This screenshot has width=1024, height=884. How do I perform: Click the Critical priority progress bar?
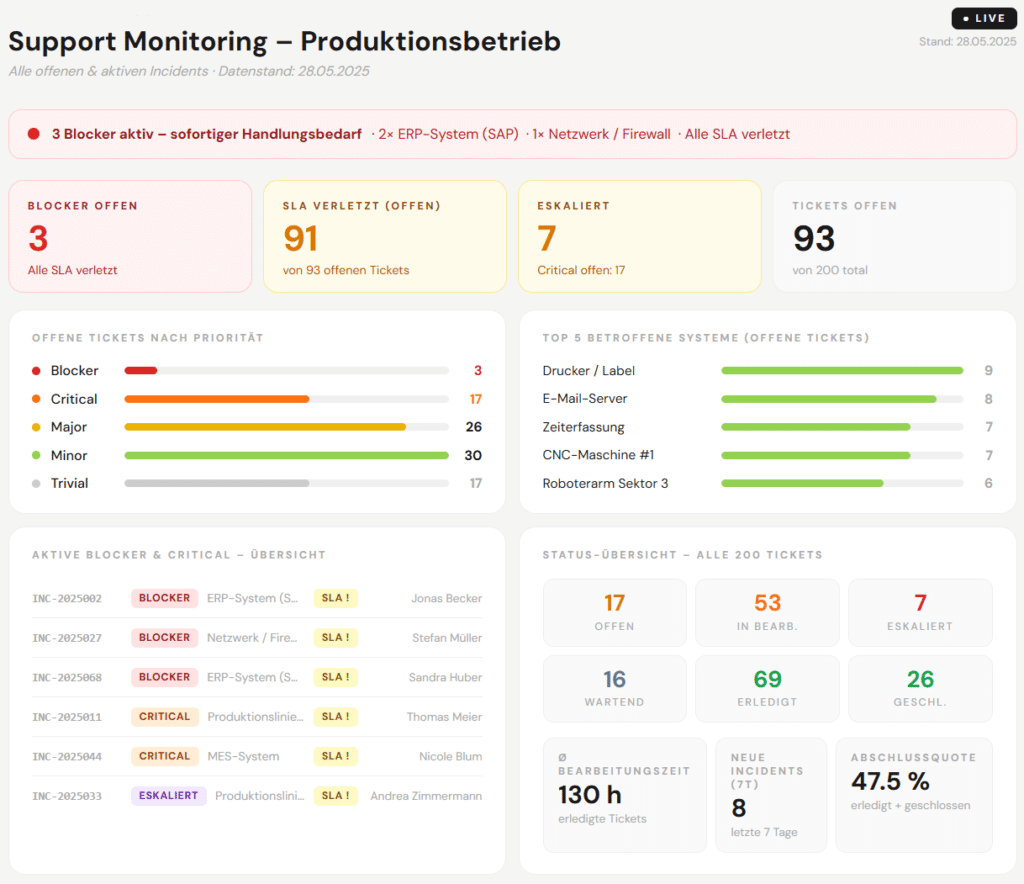pyautogui.click(x=286, y=399)
